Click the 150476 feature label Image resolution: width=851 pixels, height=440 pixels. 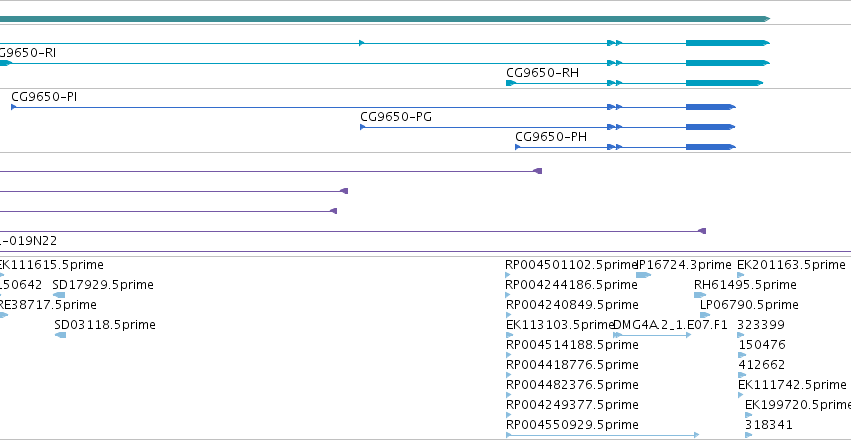point(762,345)
